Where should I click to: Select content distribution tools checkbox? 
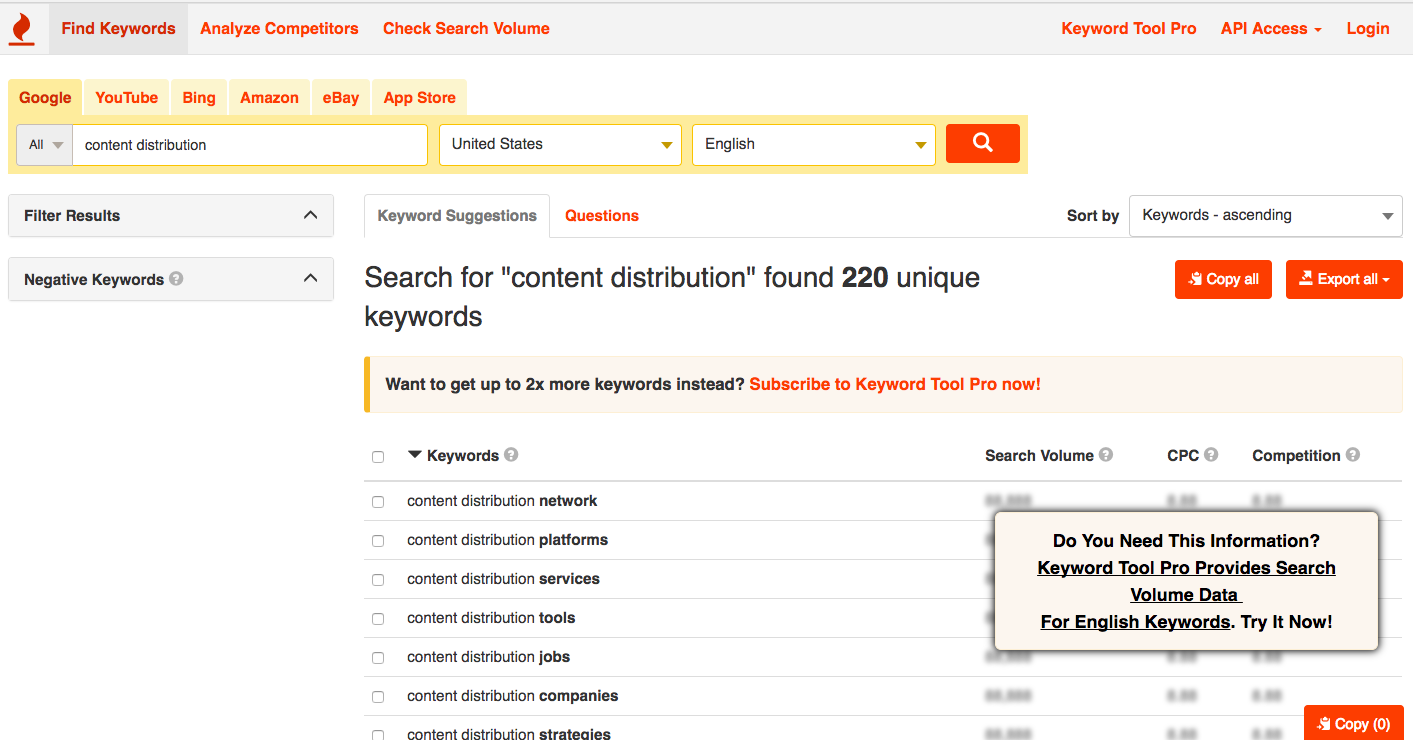(x=378, y=619)
